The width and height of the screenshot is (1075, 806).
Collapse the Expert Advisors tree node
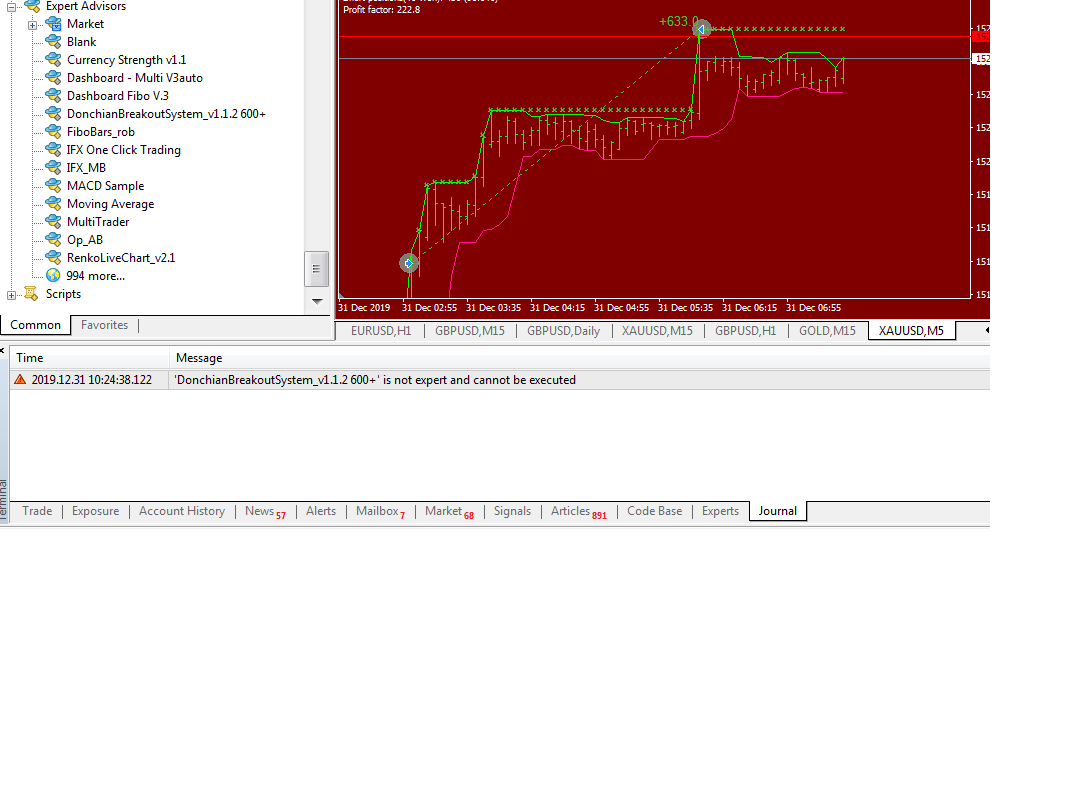(x=12, y=7)
